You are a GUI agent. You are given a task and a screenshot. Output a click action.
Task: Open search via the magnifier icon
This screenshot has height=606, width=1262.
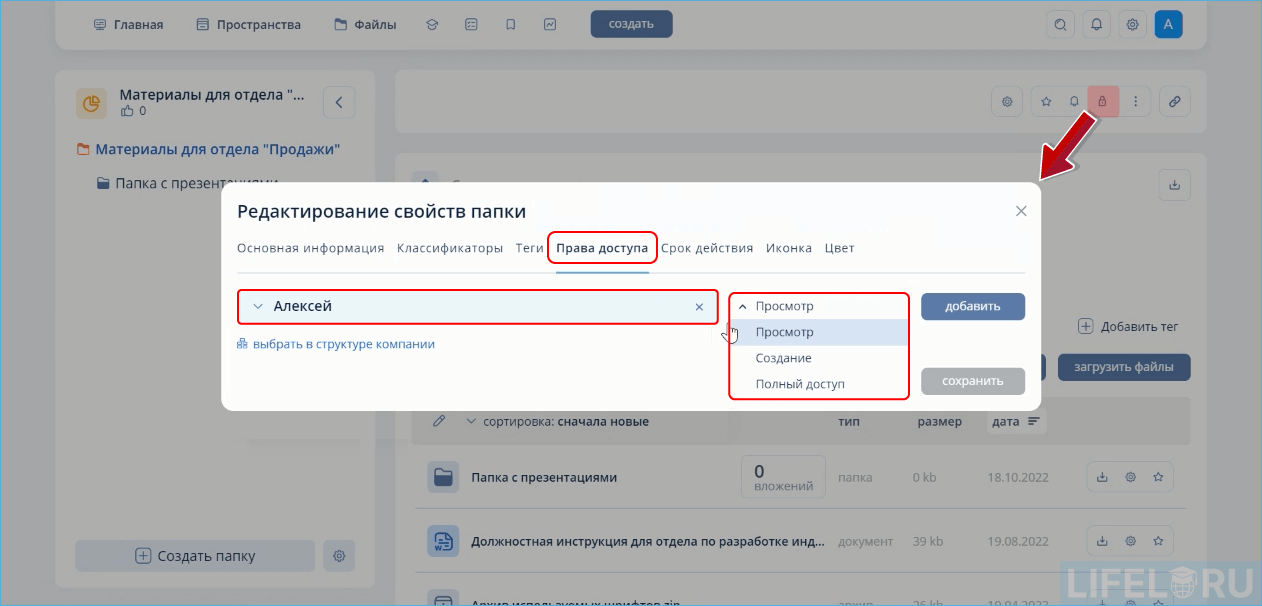pyautogui.click(x=1060, y=24)
